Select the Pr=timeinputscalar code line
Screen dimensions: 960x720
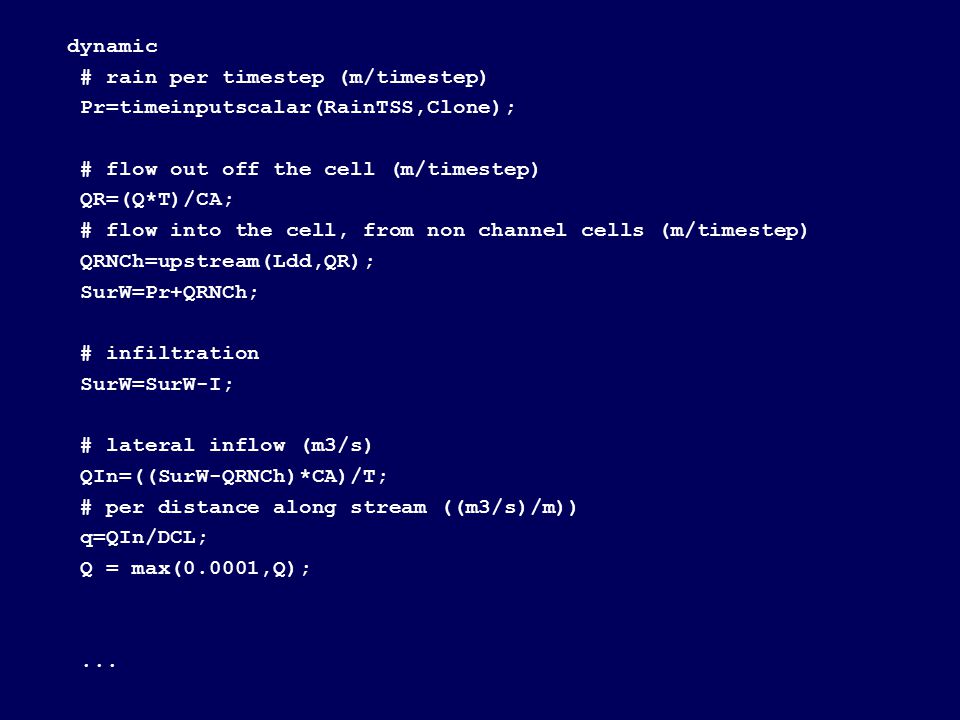coord(298,108)
